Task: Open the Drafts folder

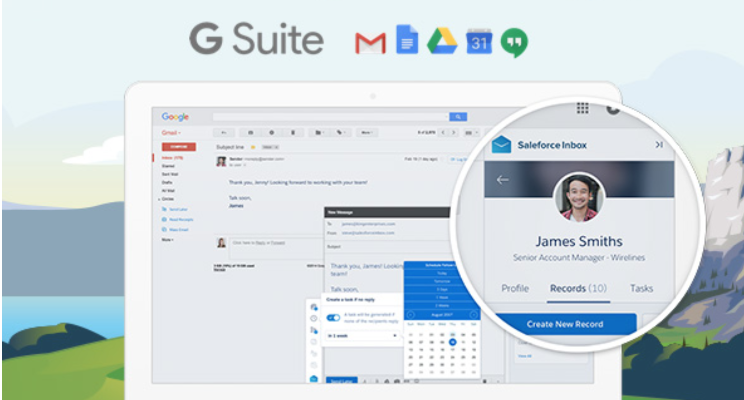Action: click(167, 182)
